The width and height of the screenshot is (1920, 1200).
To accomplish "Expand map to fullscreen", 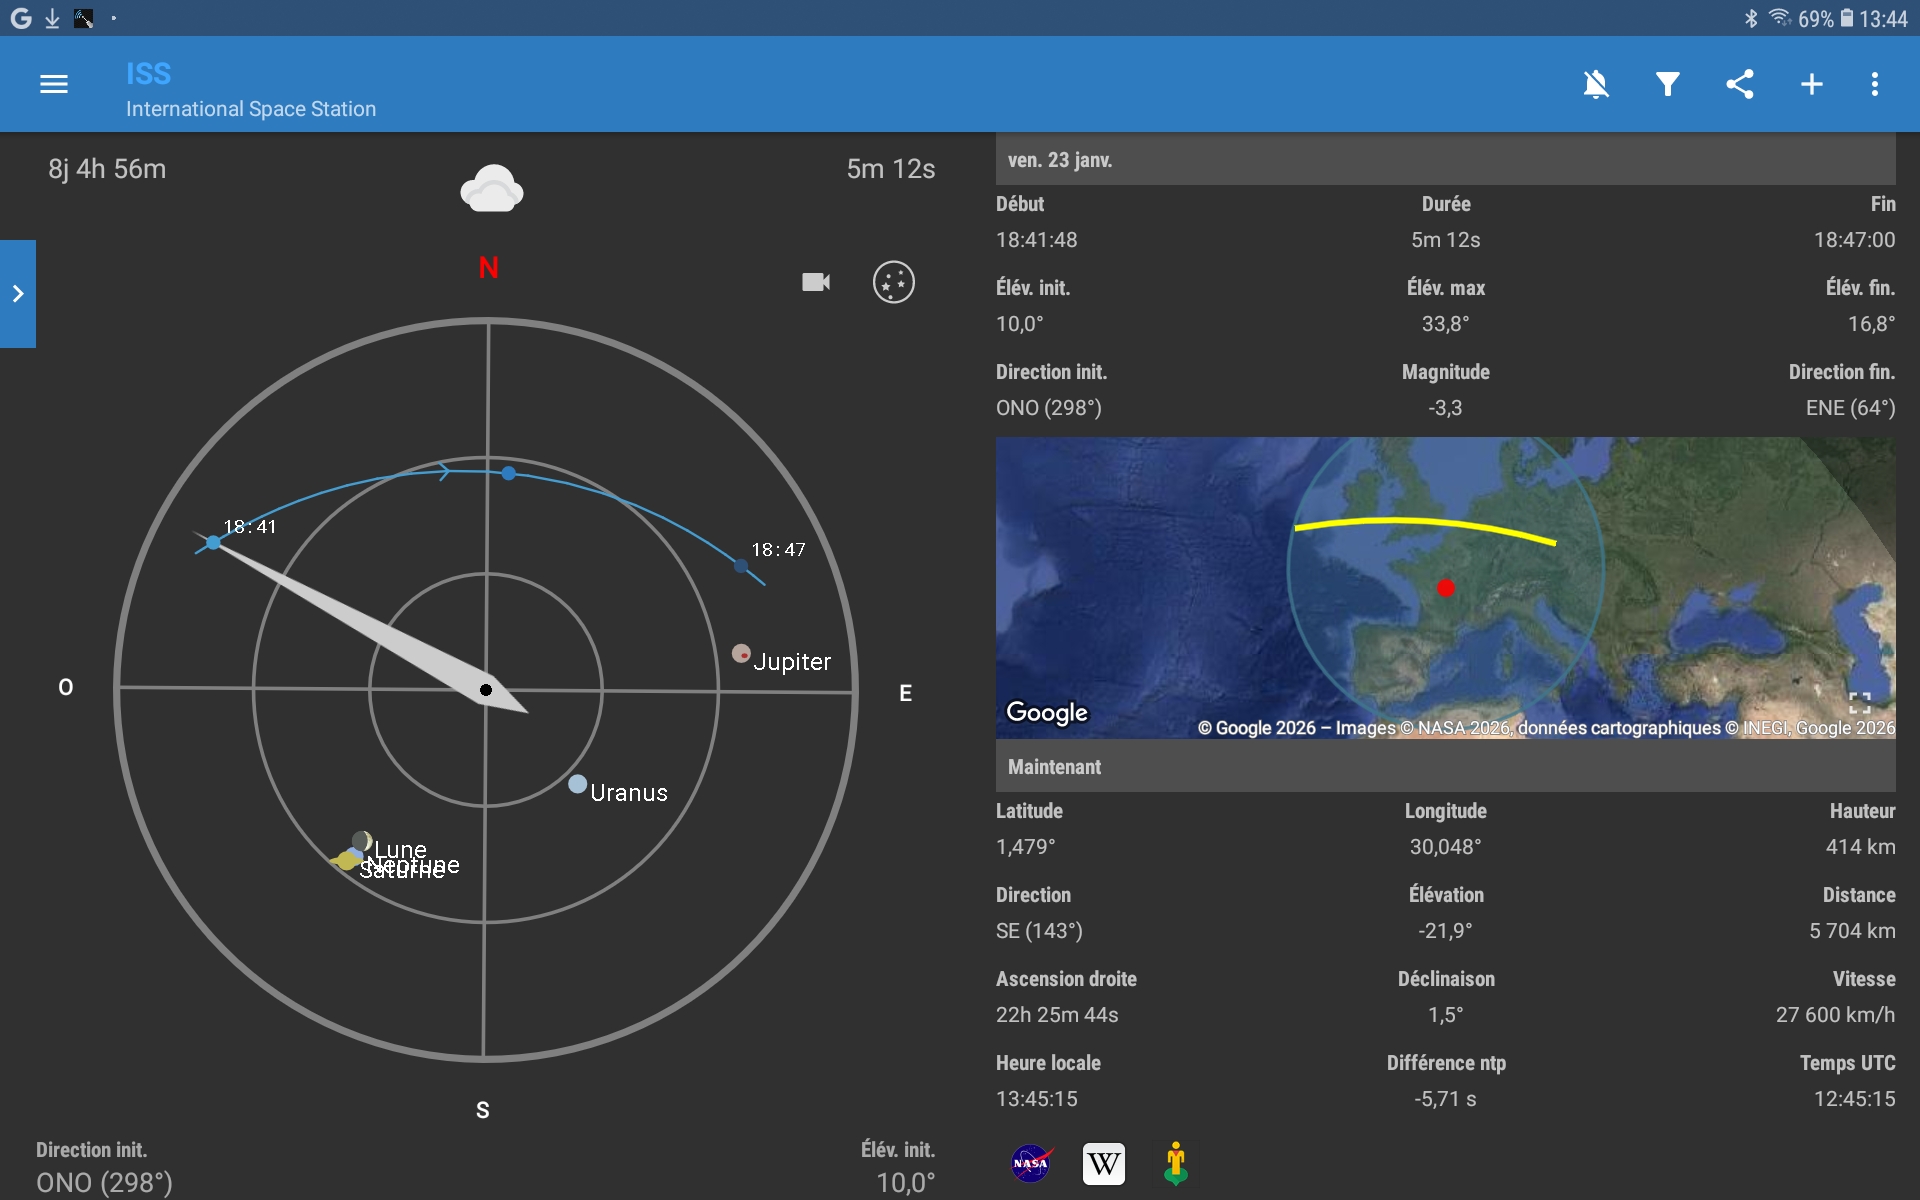I will pos(1859,703).
